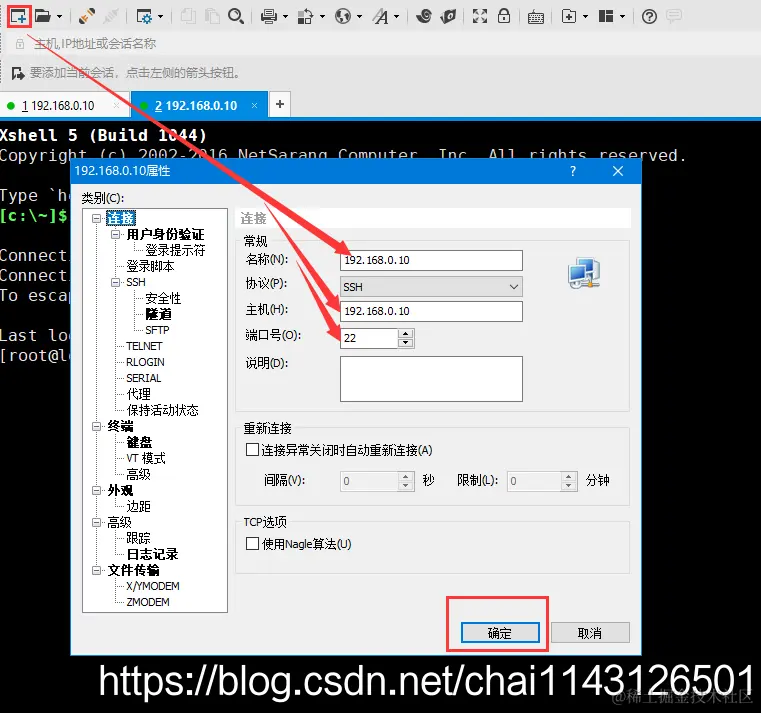Viewport: 761px width, 713px height.
Task: Close the tab 2 192.168.0.10
Action: (x=254, y=105)
